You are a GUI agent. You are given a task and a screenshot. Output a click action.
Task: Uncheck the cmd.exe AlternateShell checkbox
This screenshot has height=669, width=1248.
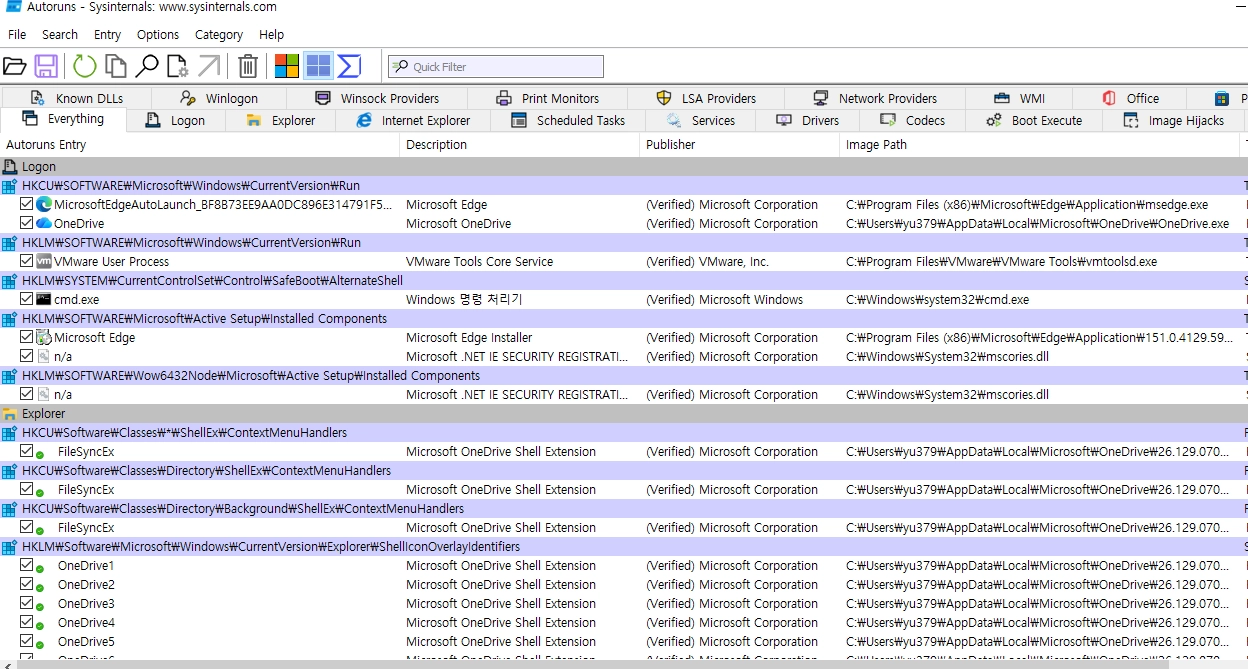[27, 299]
